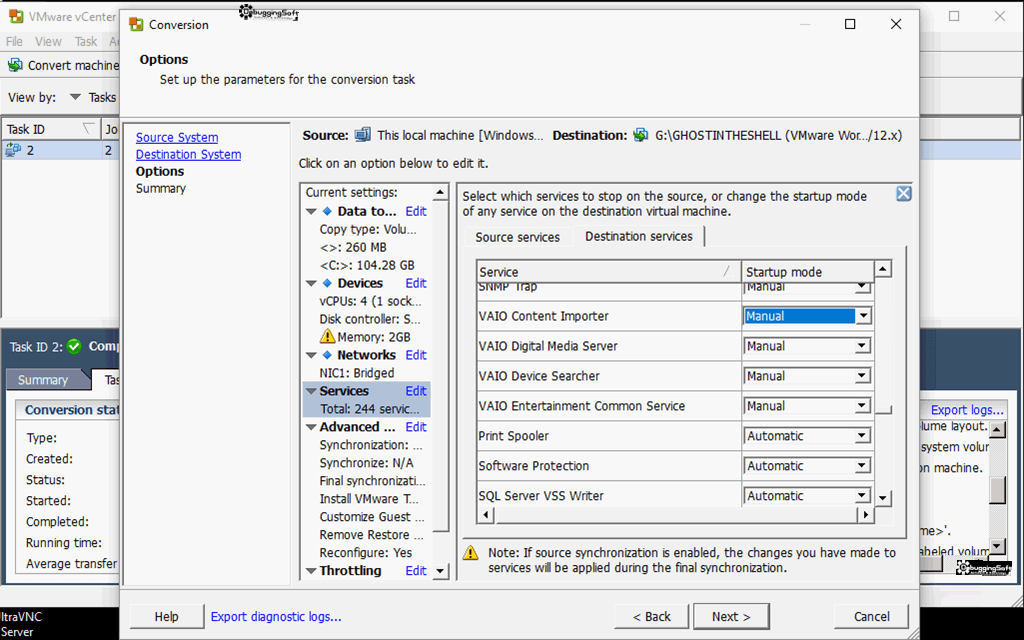Open startup mode for VAIO Entertainment Common Service
Image resolution: width=1024 pixels, height=640 pixels.
tap(863, 406)
